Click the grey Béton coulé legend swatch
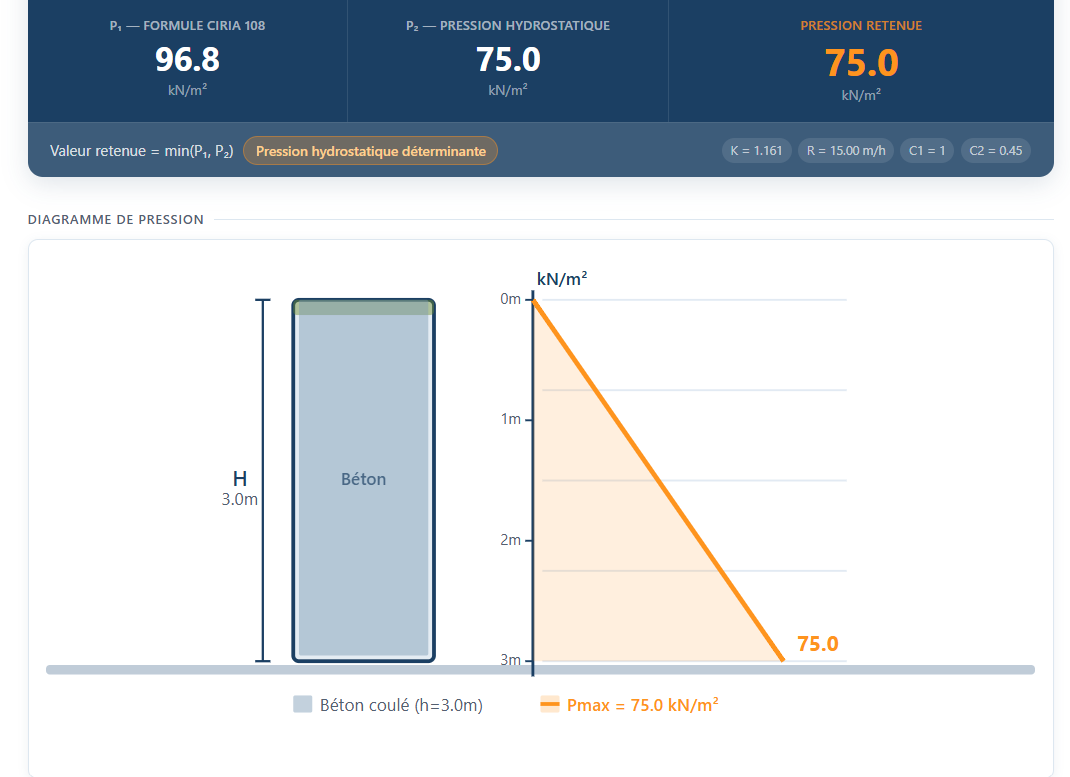The width and height of the screenshot is (1070, 777). point(302,704)
